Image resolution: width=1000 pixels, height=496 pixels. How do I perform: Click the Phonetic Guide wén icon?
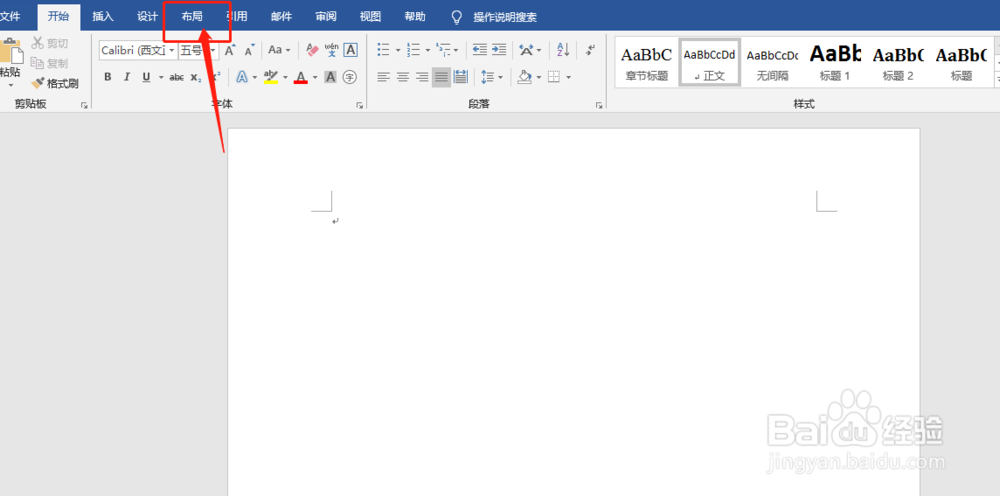[332, 50]
